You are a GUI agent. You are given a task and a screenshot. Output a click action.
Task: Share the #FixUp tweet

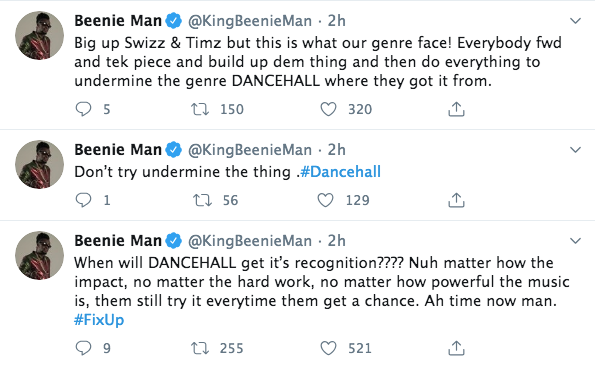tap(456, 348)
